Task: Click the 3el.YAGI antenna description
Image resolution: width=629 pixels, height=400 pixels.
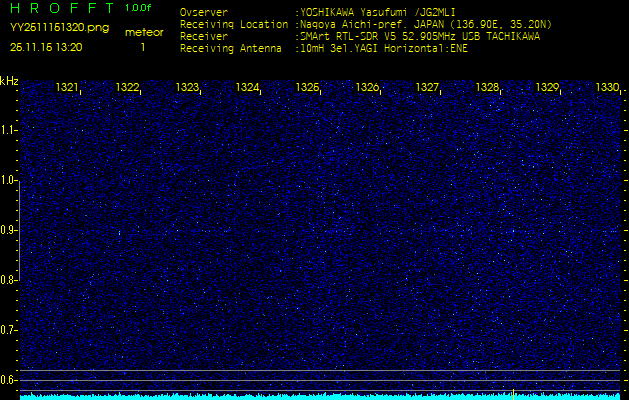Action: pos(385,47)
